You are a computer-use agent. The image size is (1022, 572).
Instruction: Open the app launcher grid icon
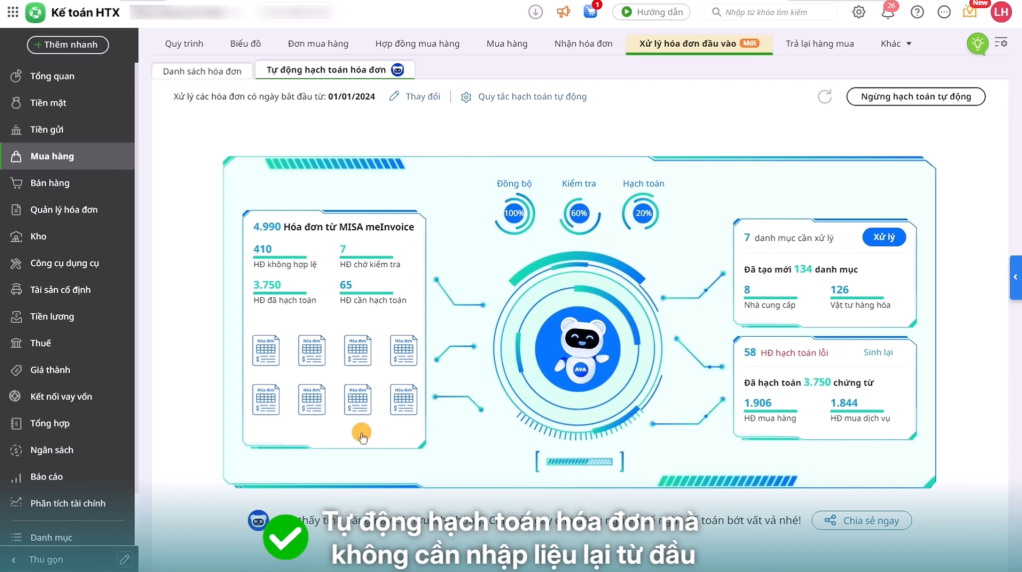pos(12,12)
